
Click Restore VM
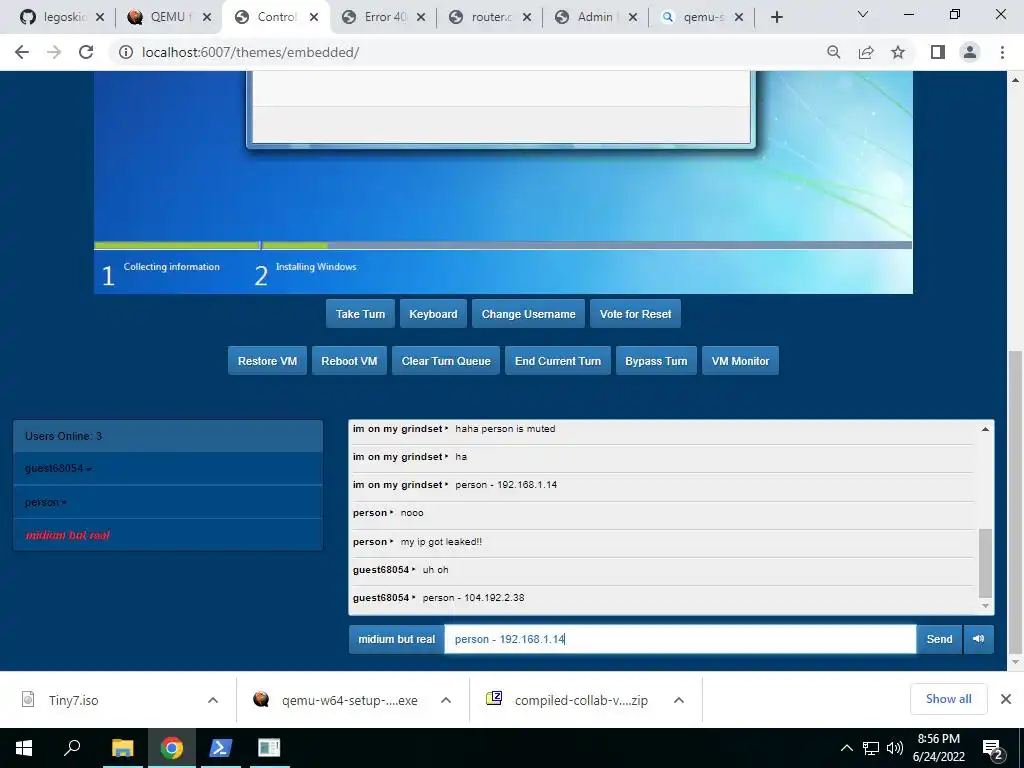click(x=267, y=361)
